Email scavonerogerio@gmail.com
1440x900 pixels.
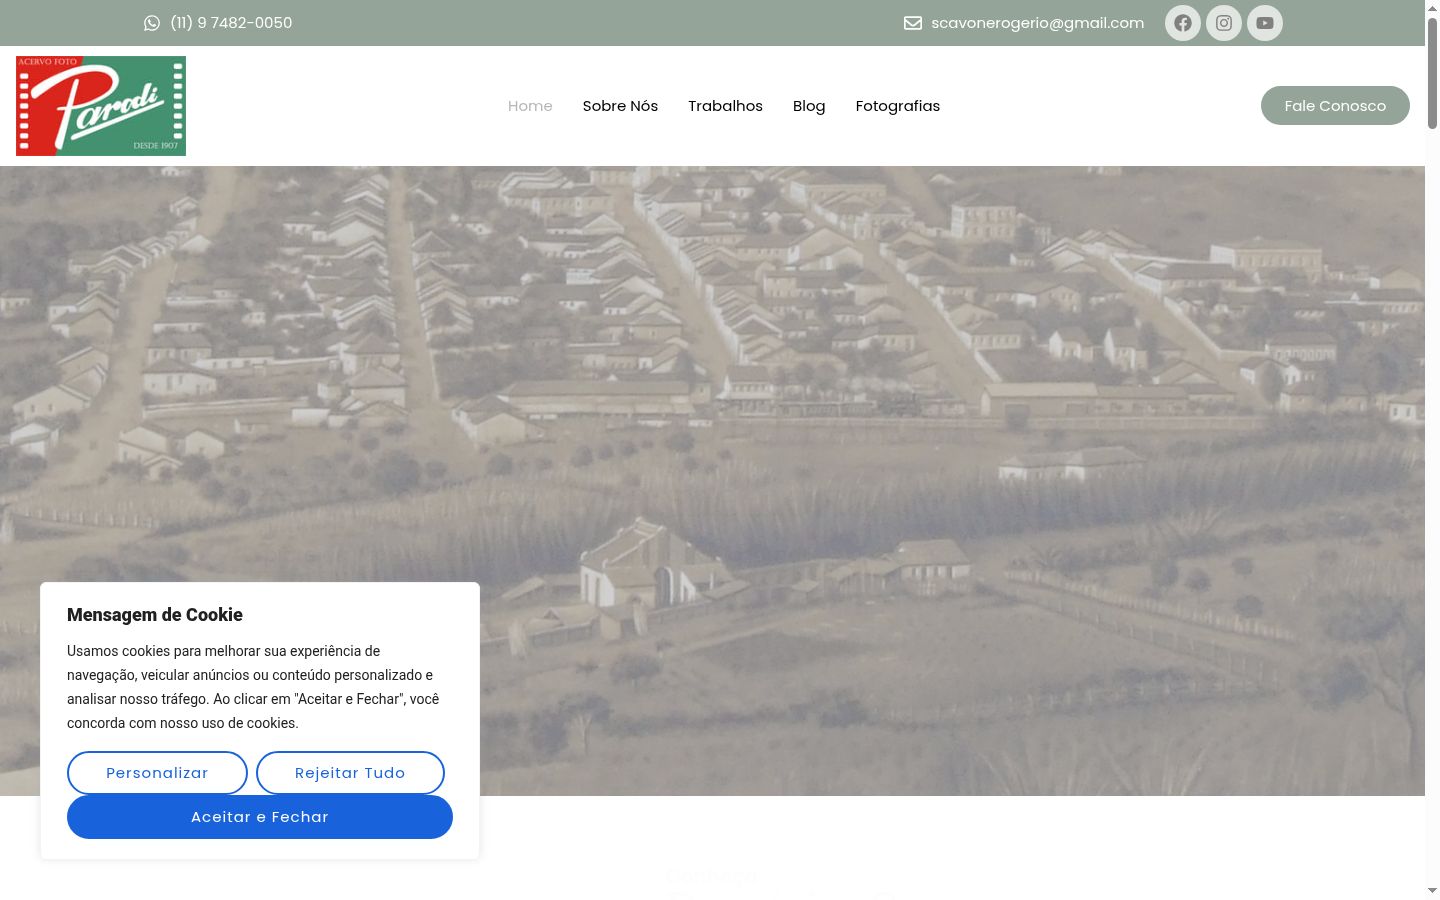pos(1037,23)
